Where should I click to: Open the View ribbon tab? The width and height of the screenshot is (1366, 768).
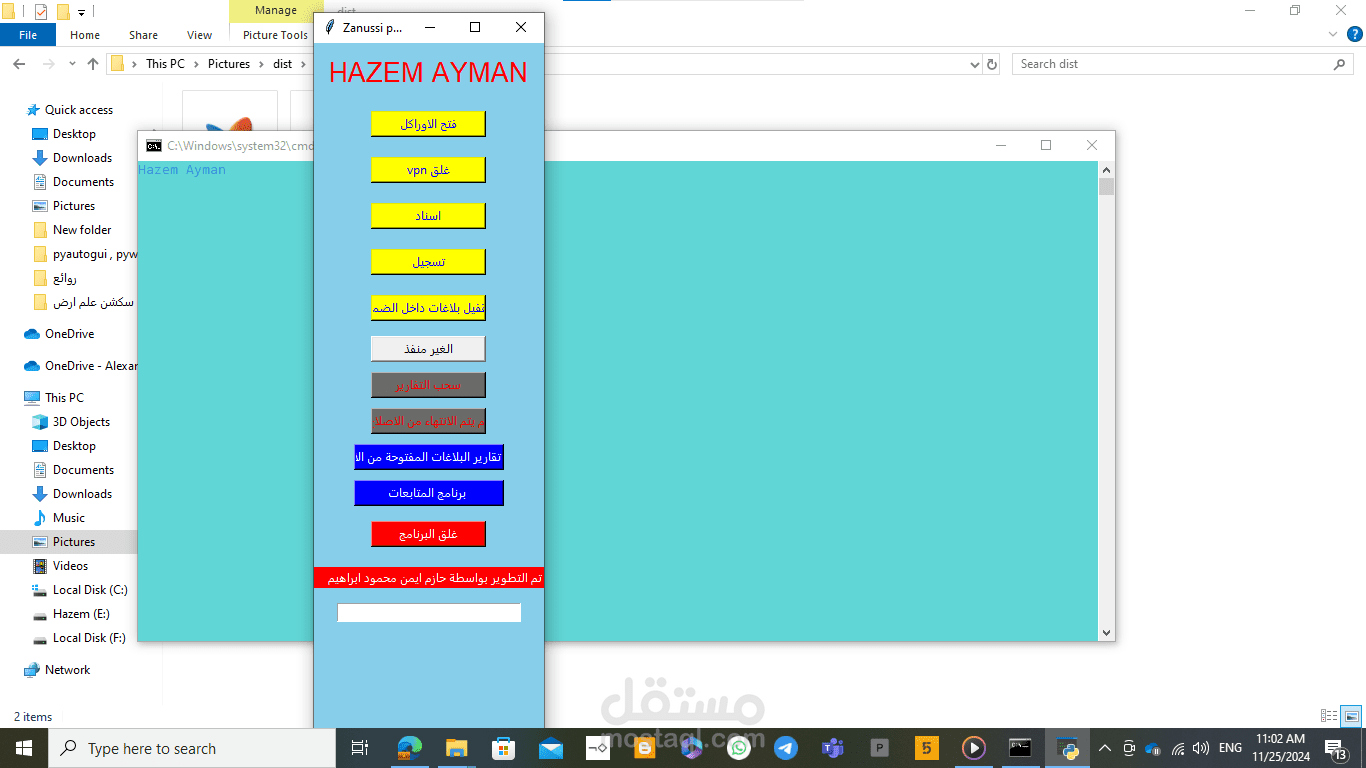point(200,35)
